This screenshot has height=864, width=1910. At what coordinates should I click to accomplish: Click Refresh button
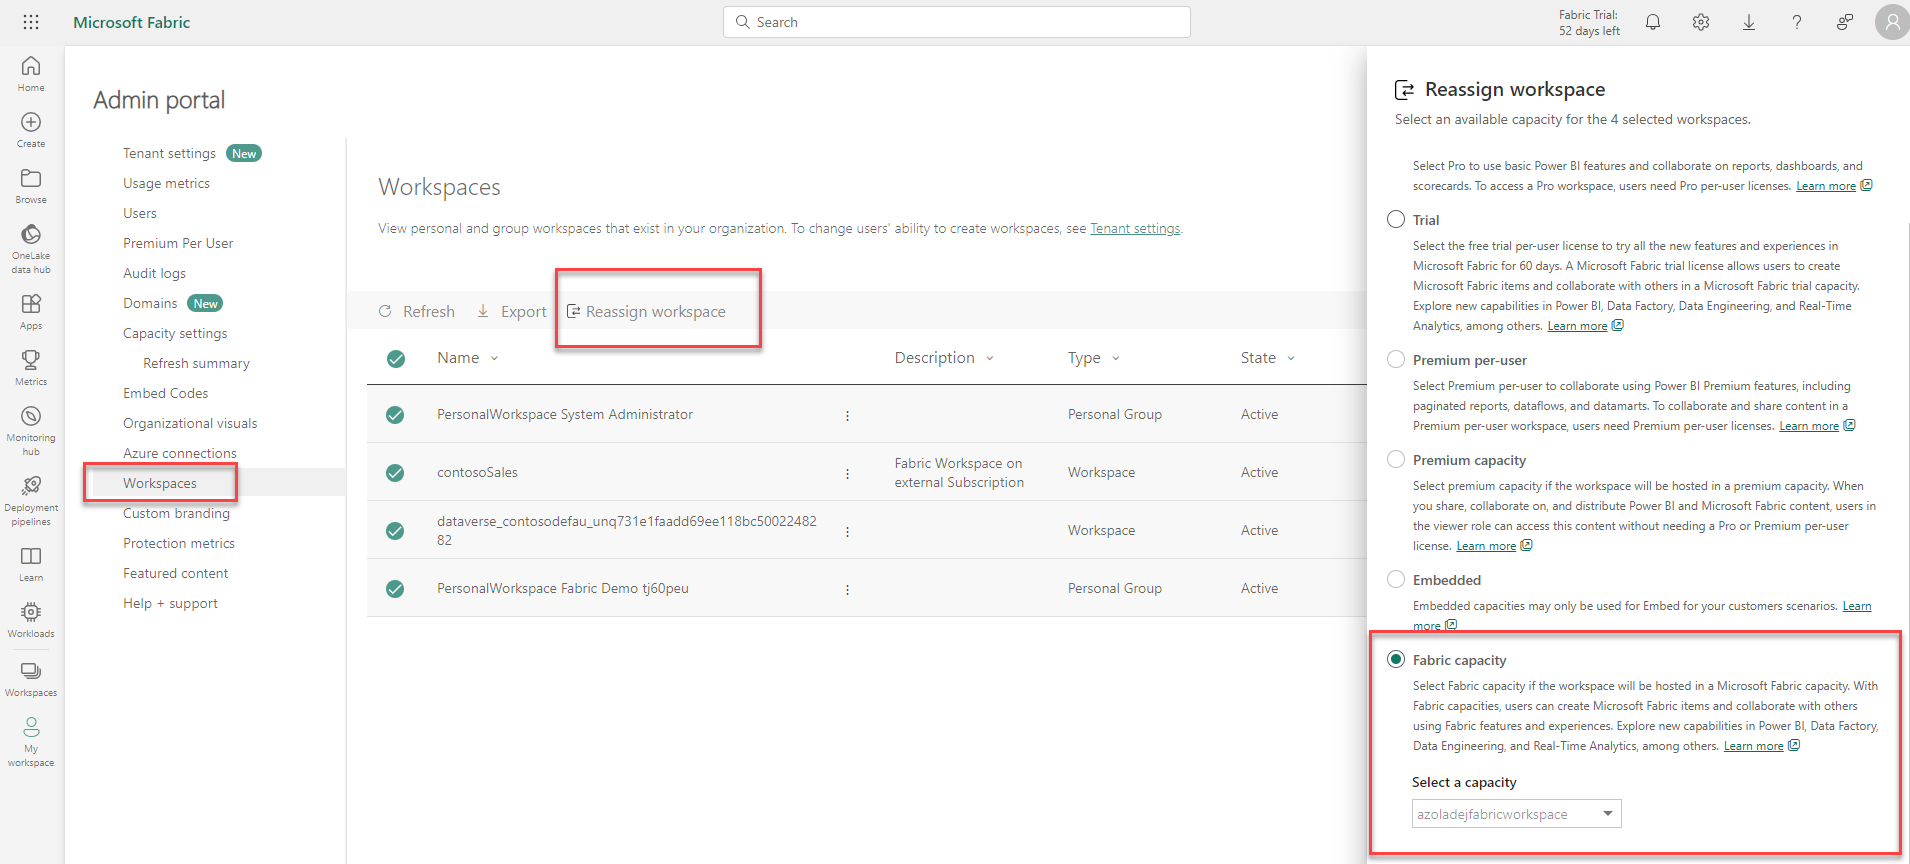pos(417,312)
